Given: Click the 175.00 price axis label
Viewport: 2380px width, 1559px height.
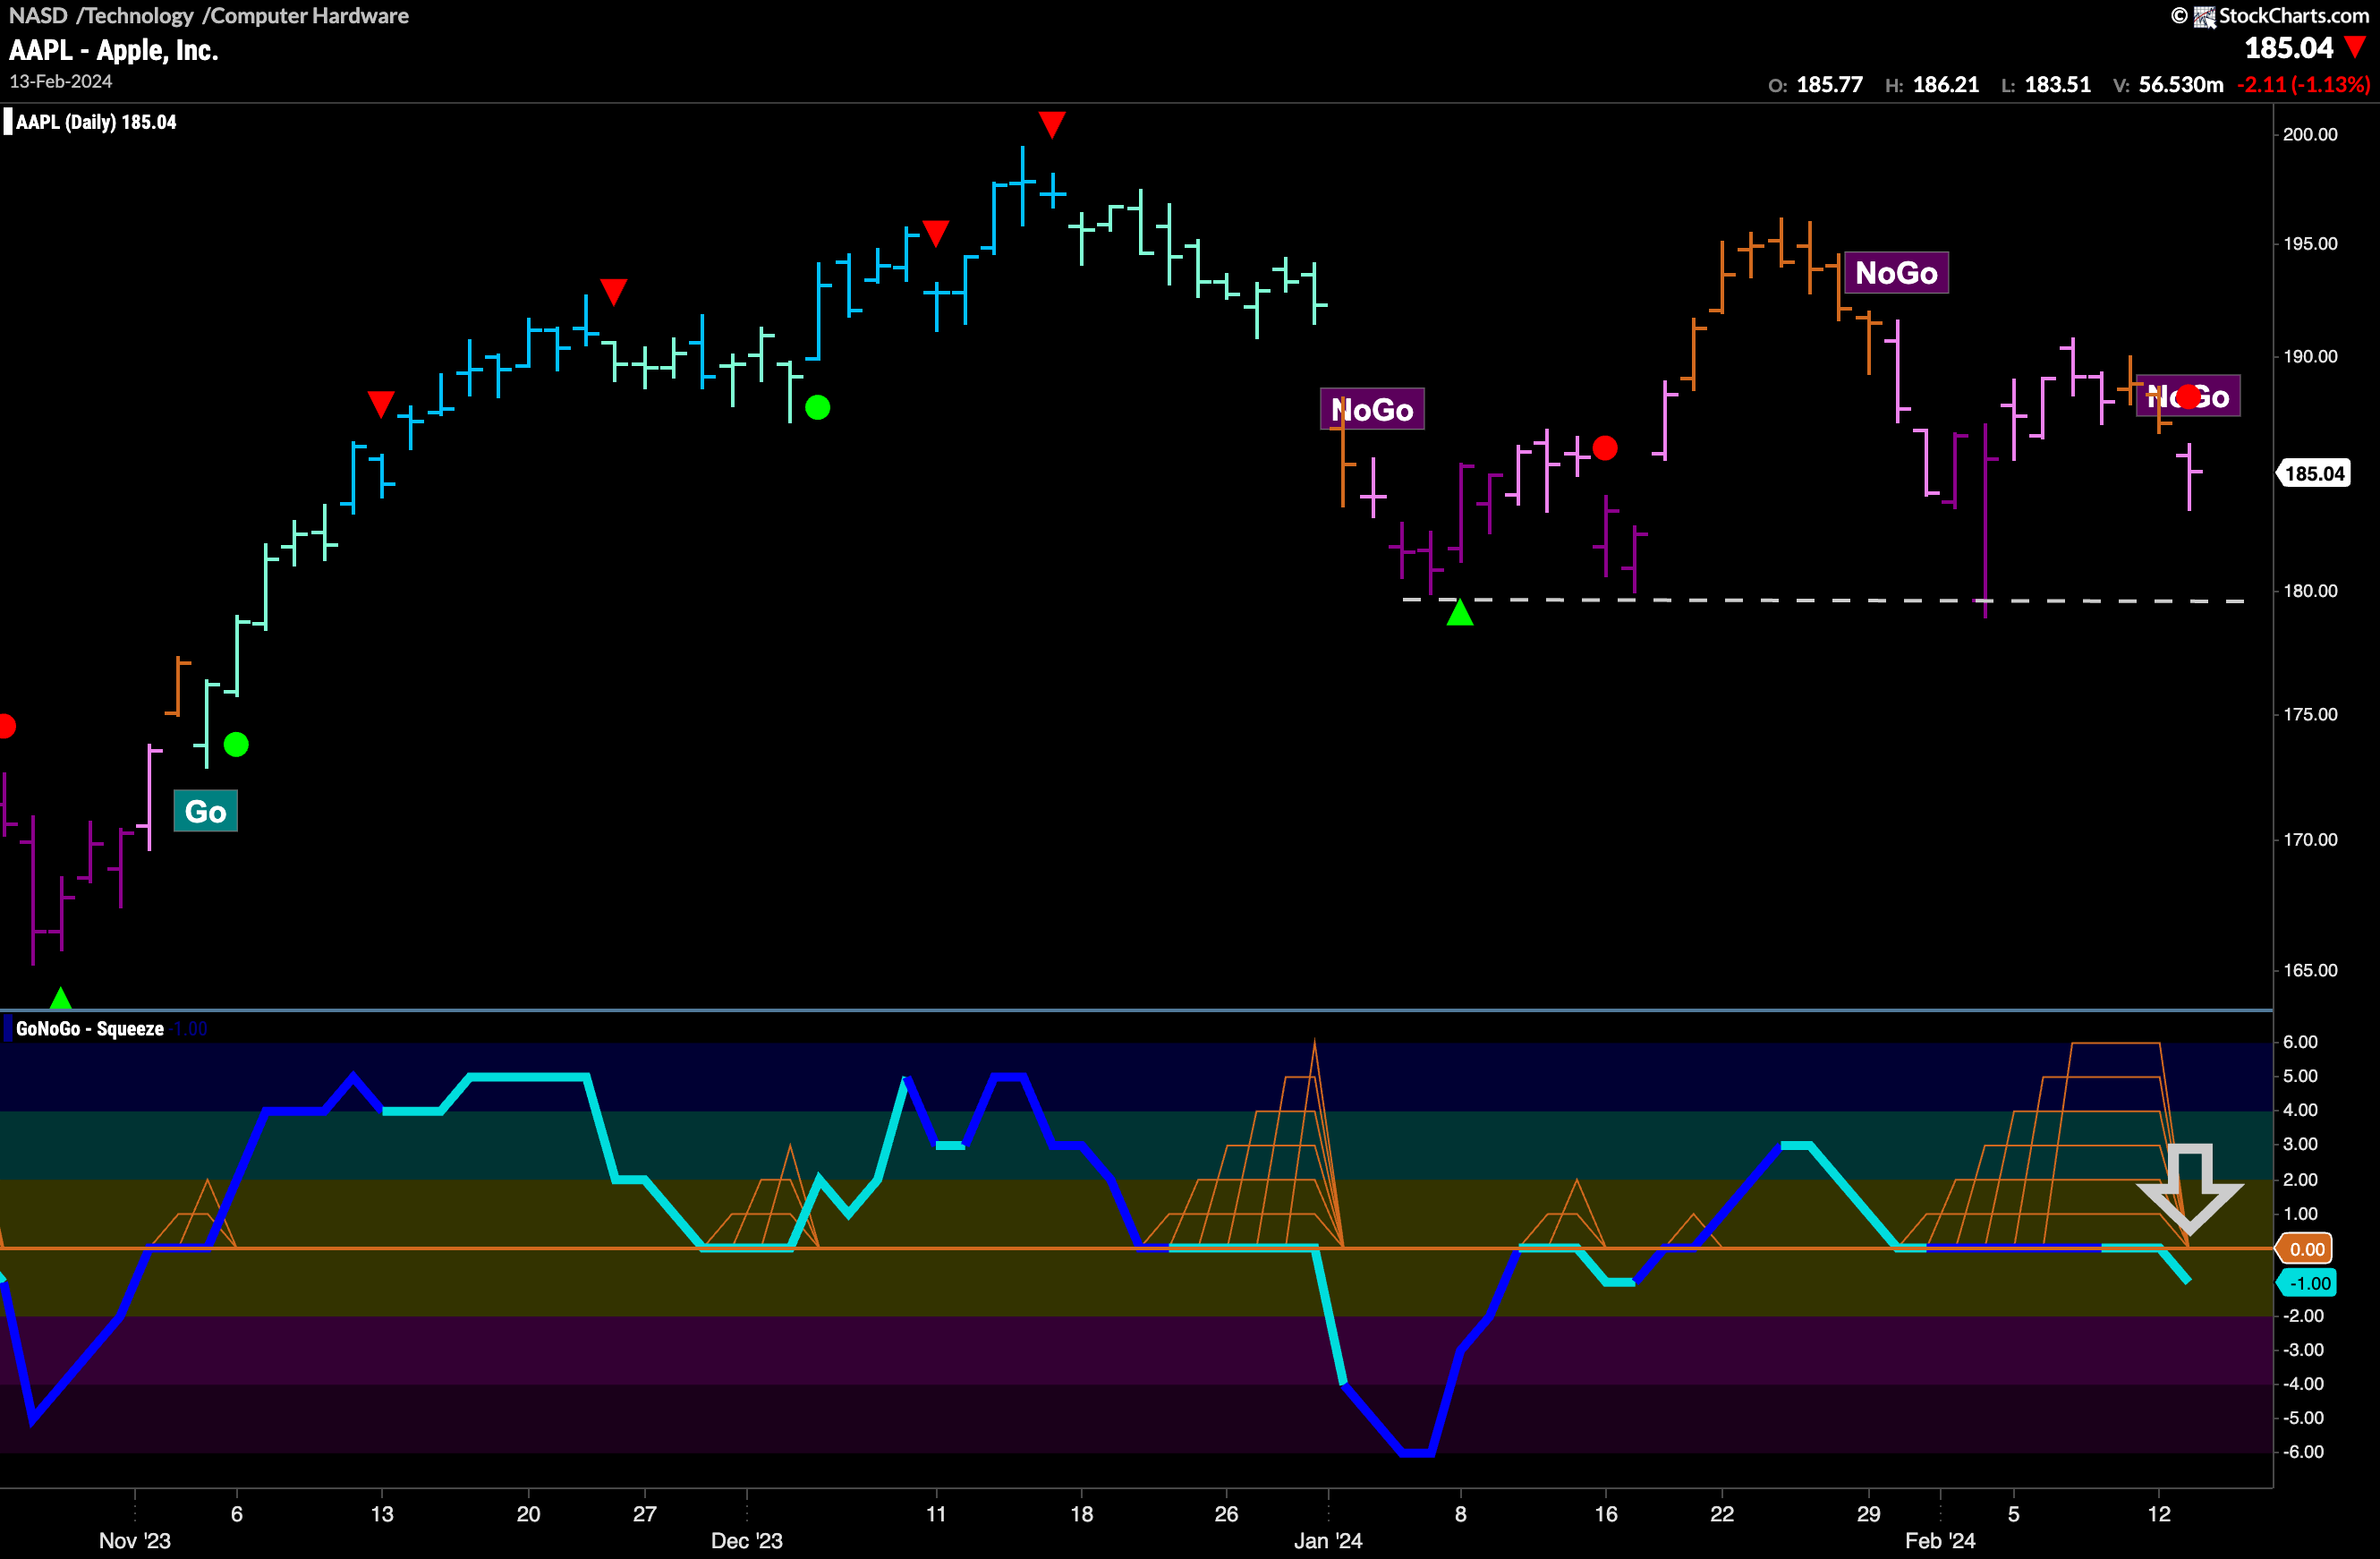Looking at the screenshot, I should click(x=2310, y=714).
